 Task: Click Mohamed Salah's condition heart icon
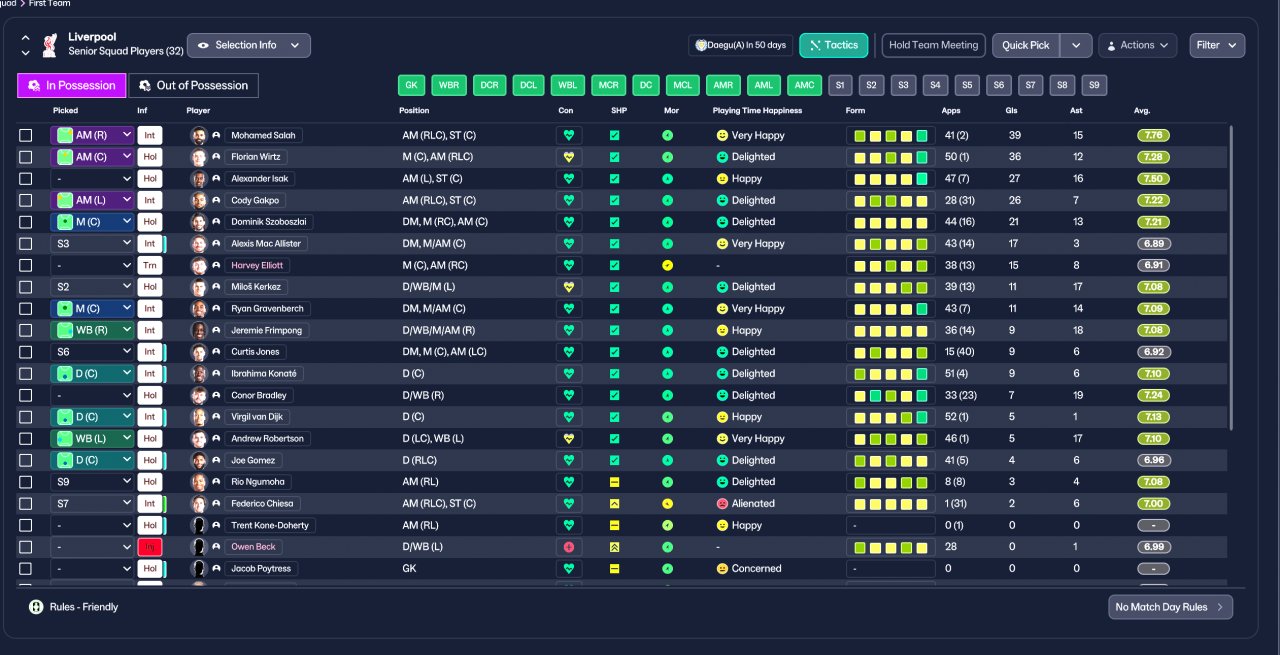point(569,135)
